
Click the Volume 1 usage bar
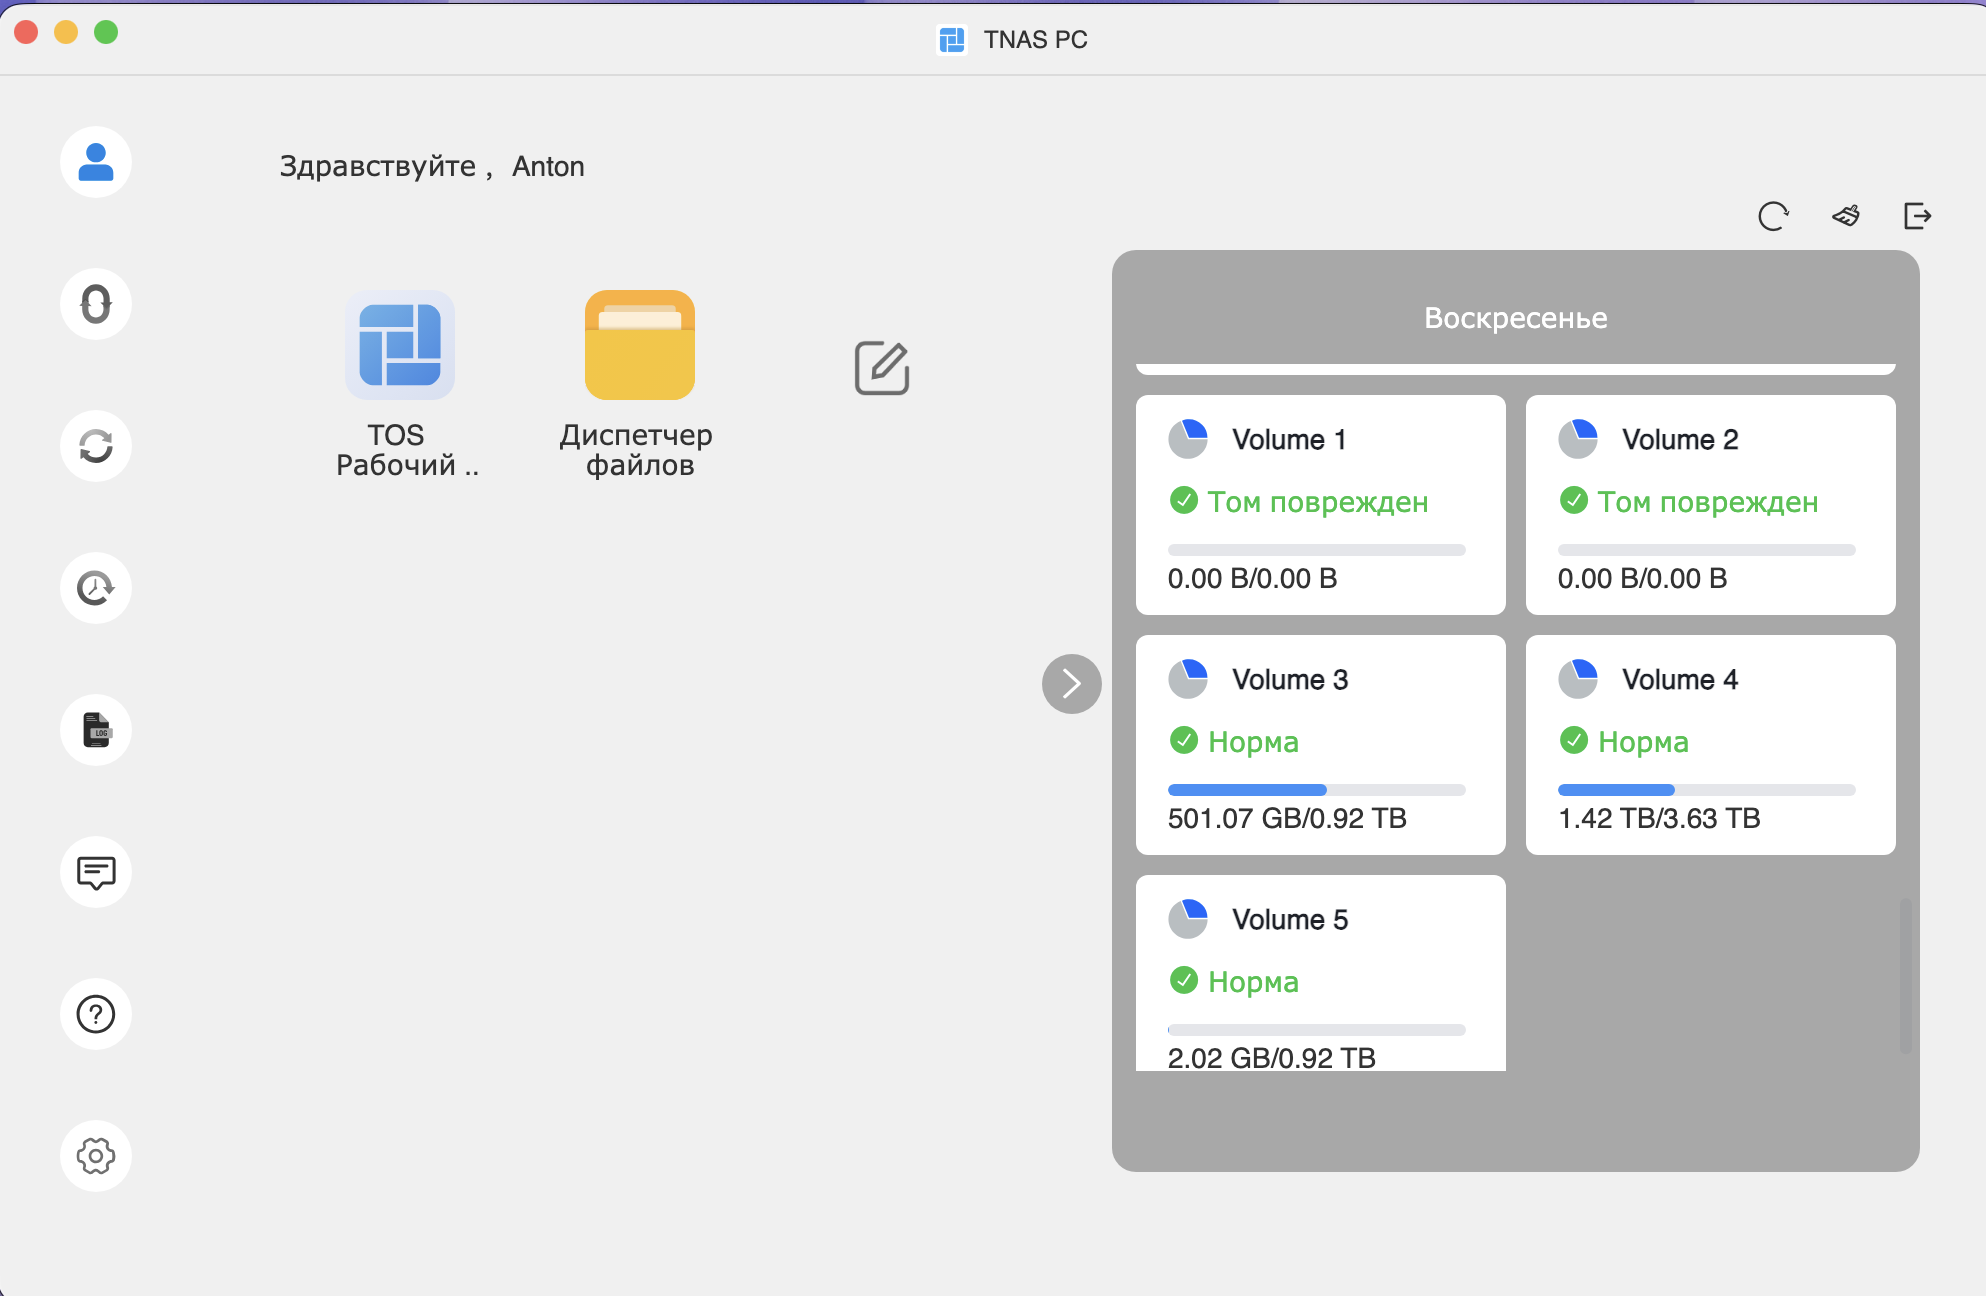coord(1317,550)
